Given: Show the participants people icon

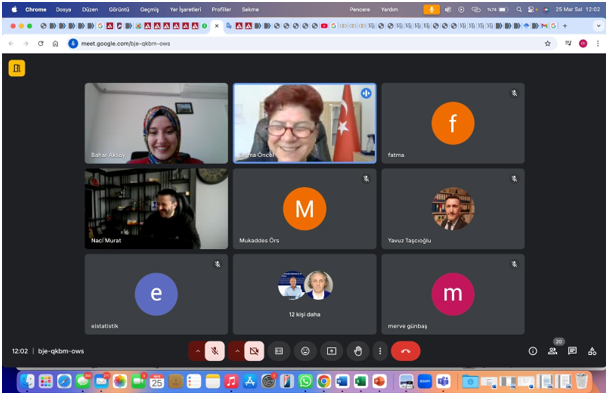Looking at the screenshot, I should [x=553, y=351].
